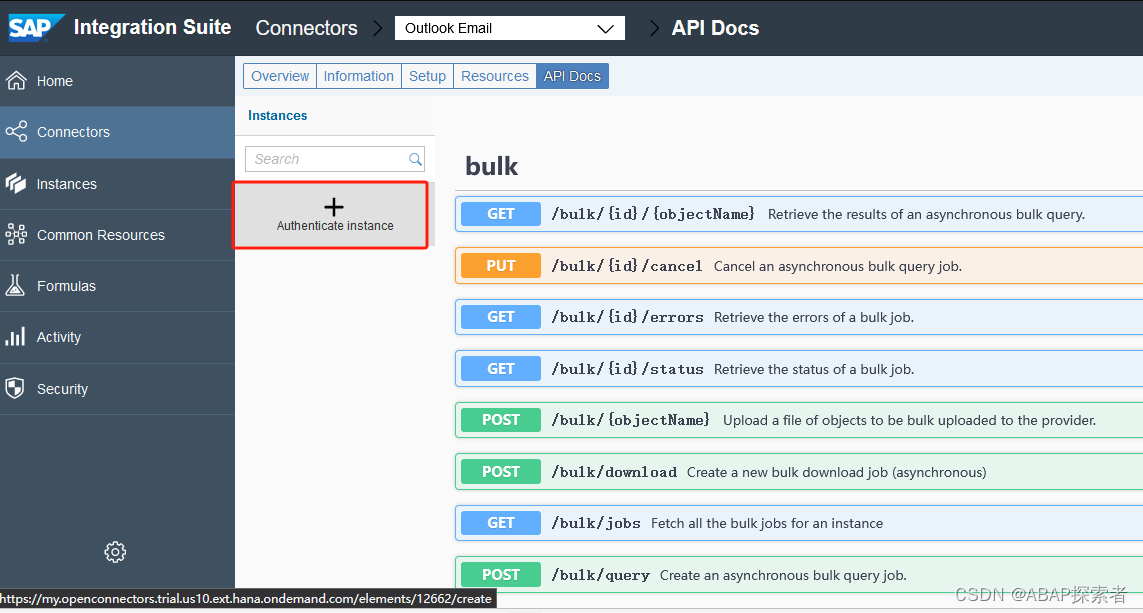Expand GET /bulk/{id}/errors endpoint
Viewport: 1143px width, 613px height.
pos(799,317)
